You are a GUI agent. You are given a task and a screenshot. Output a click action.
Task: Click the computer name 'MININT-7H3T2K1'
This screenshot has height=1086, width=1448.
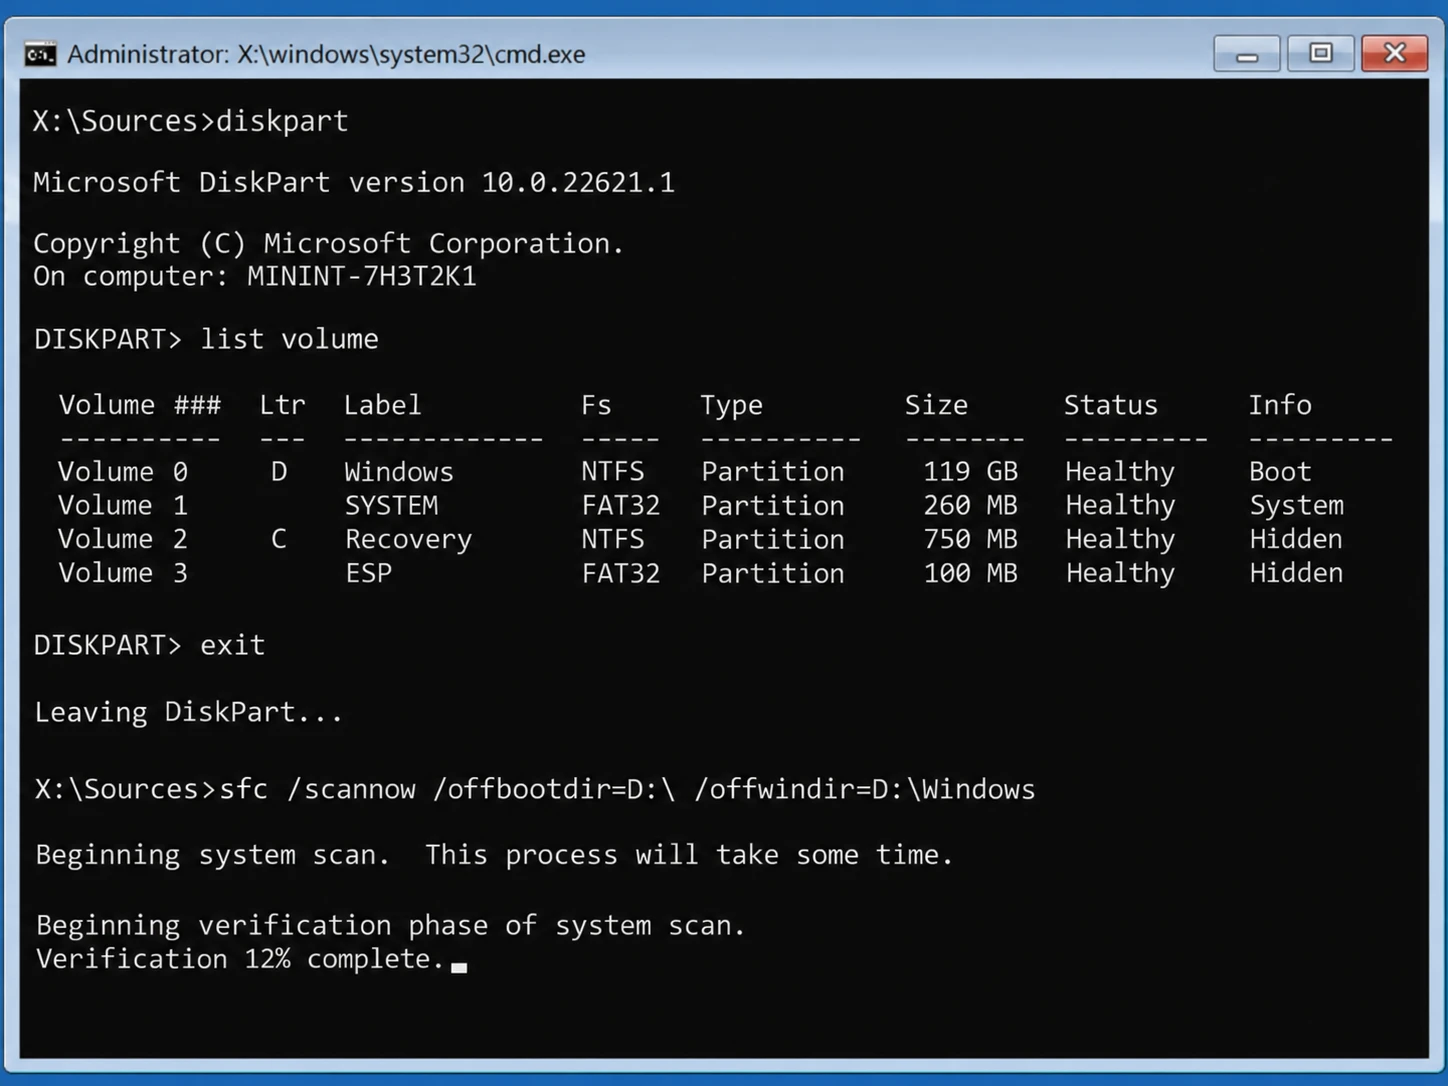coord(362,276)
